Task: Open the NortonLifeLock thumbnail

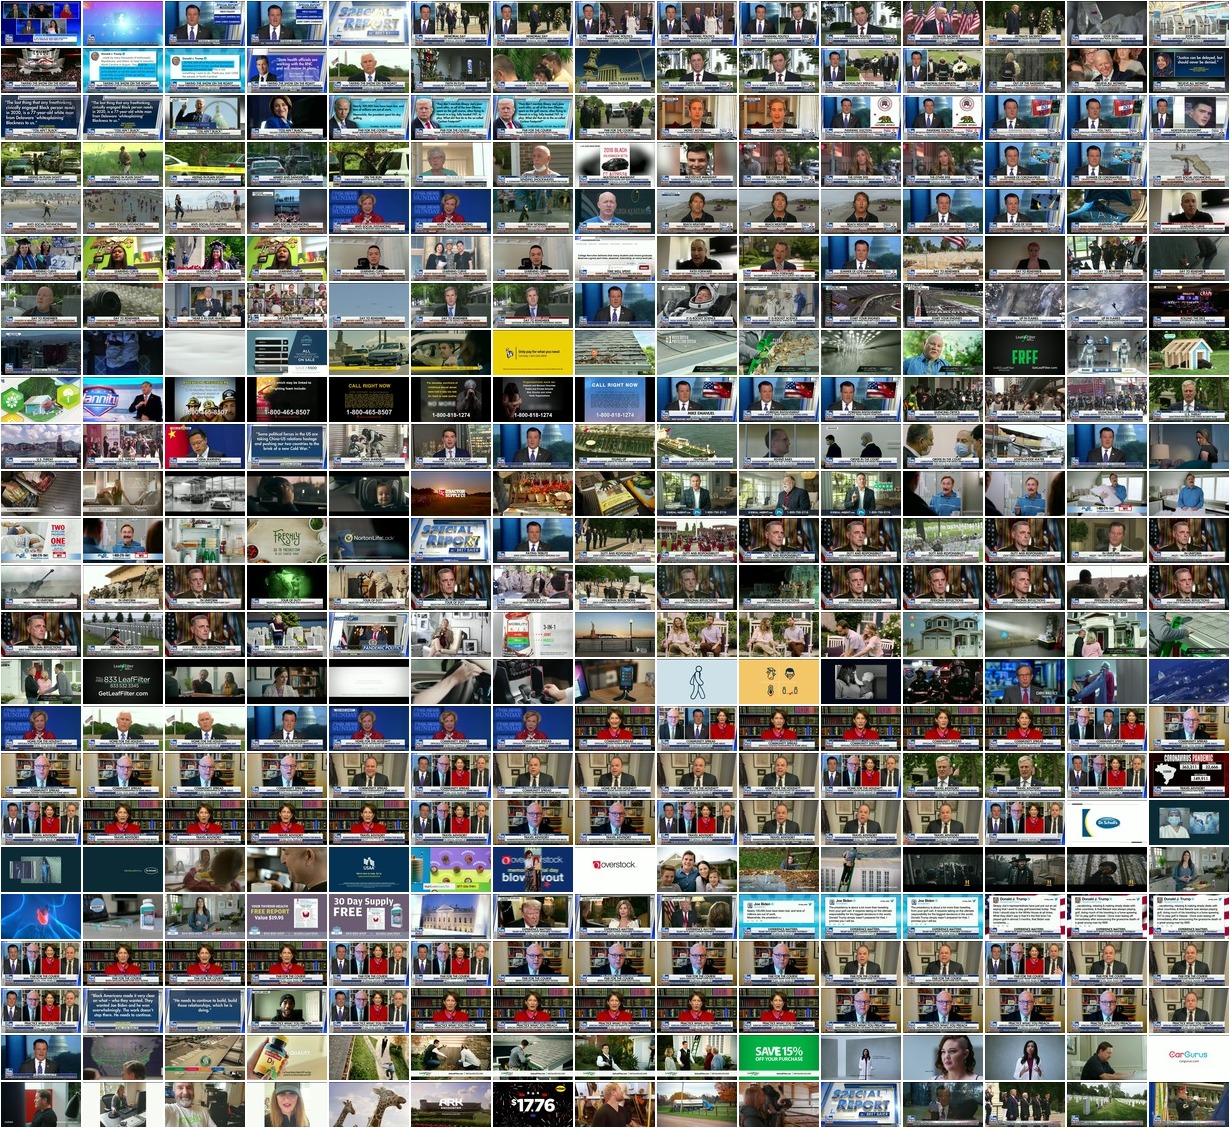Action: pos(368,540)
